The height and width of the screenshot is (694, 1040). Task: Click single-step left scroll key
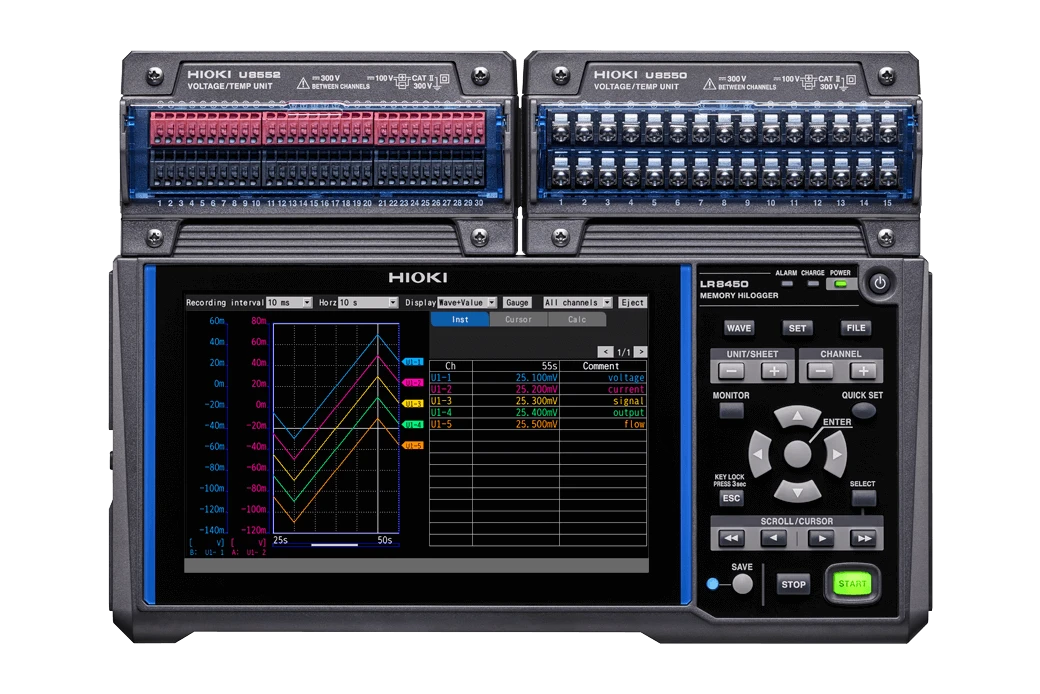pos(773,538)
